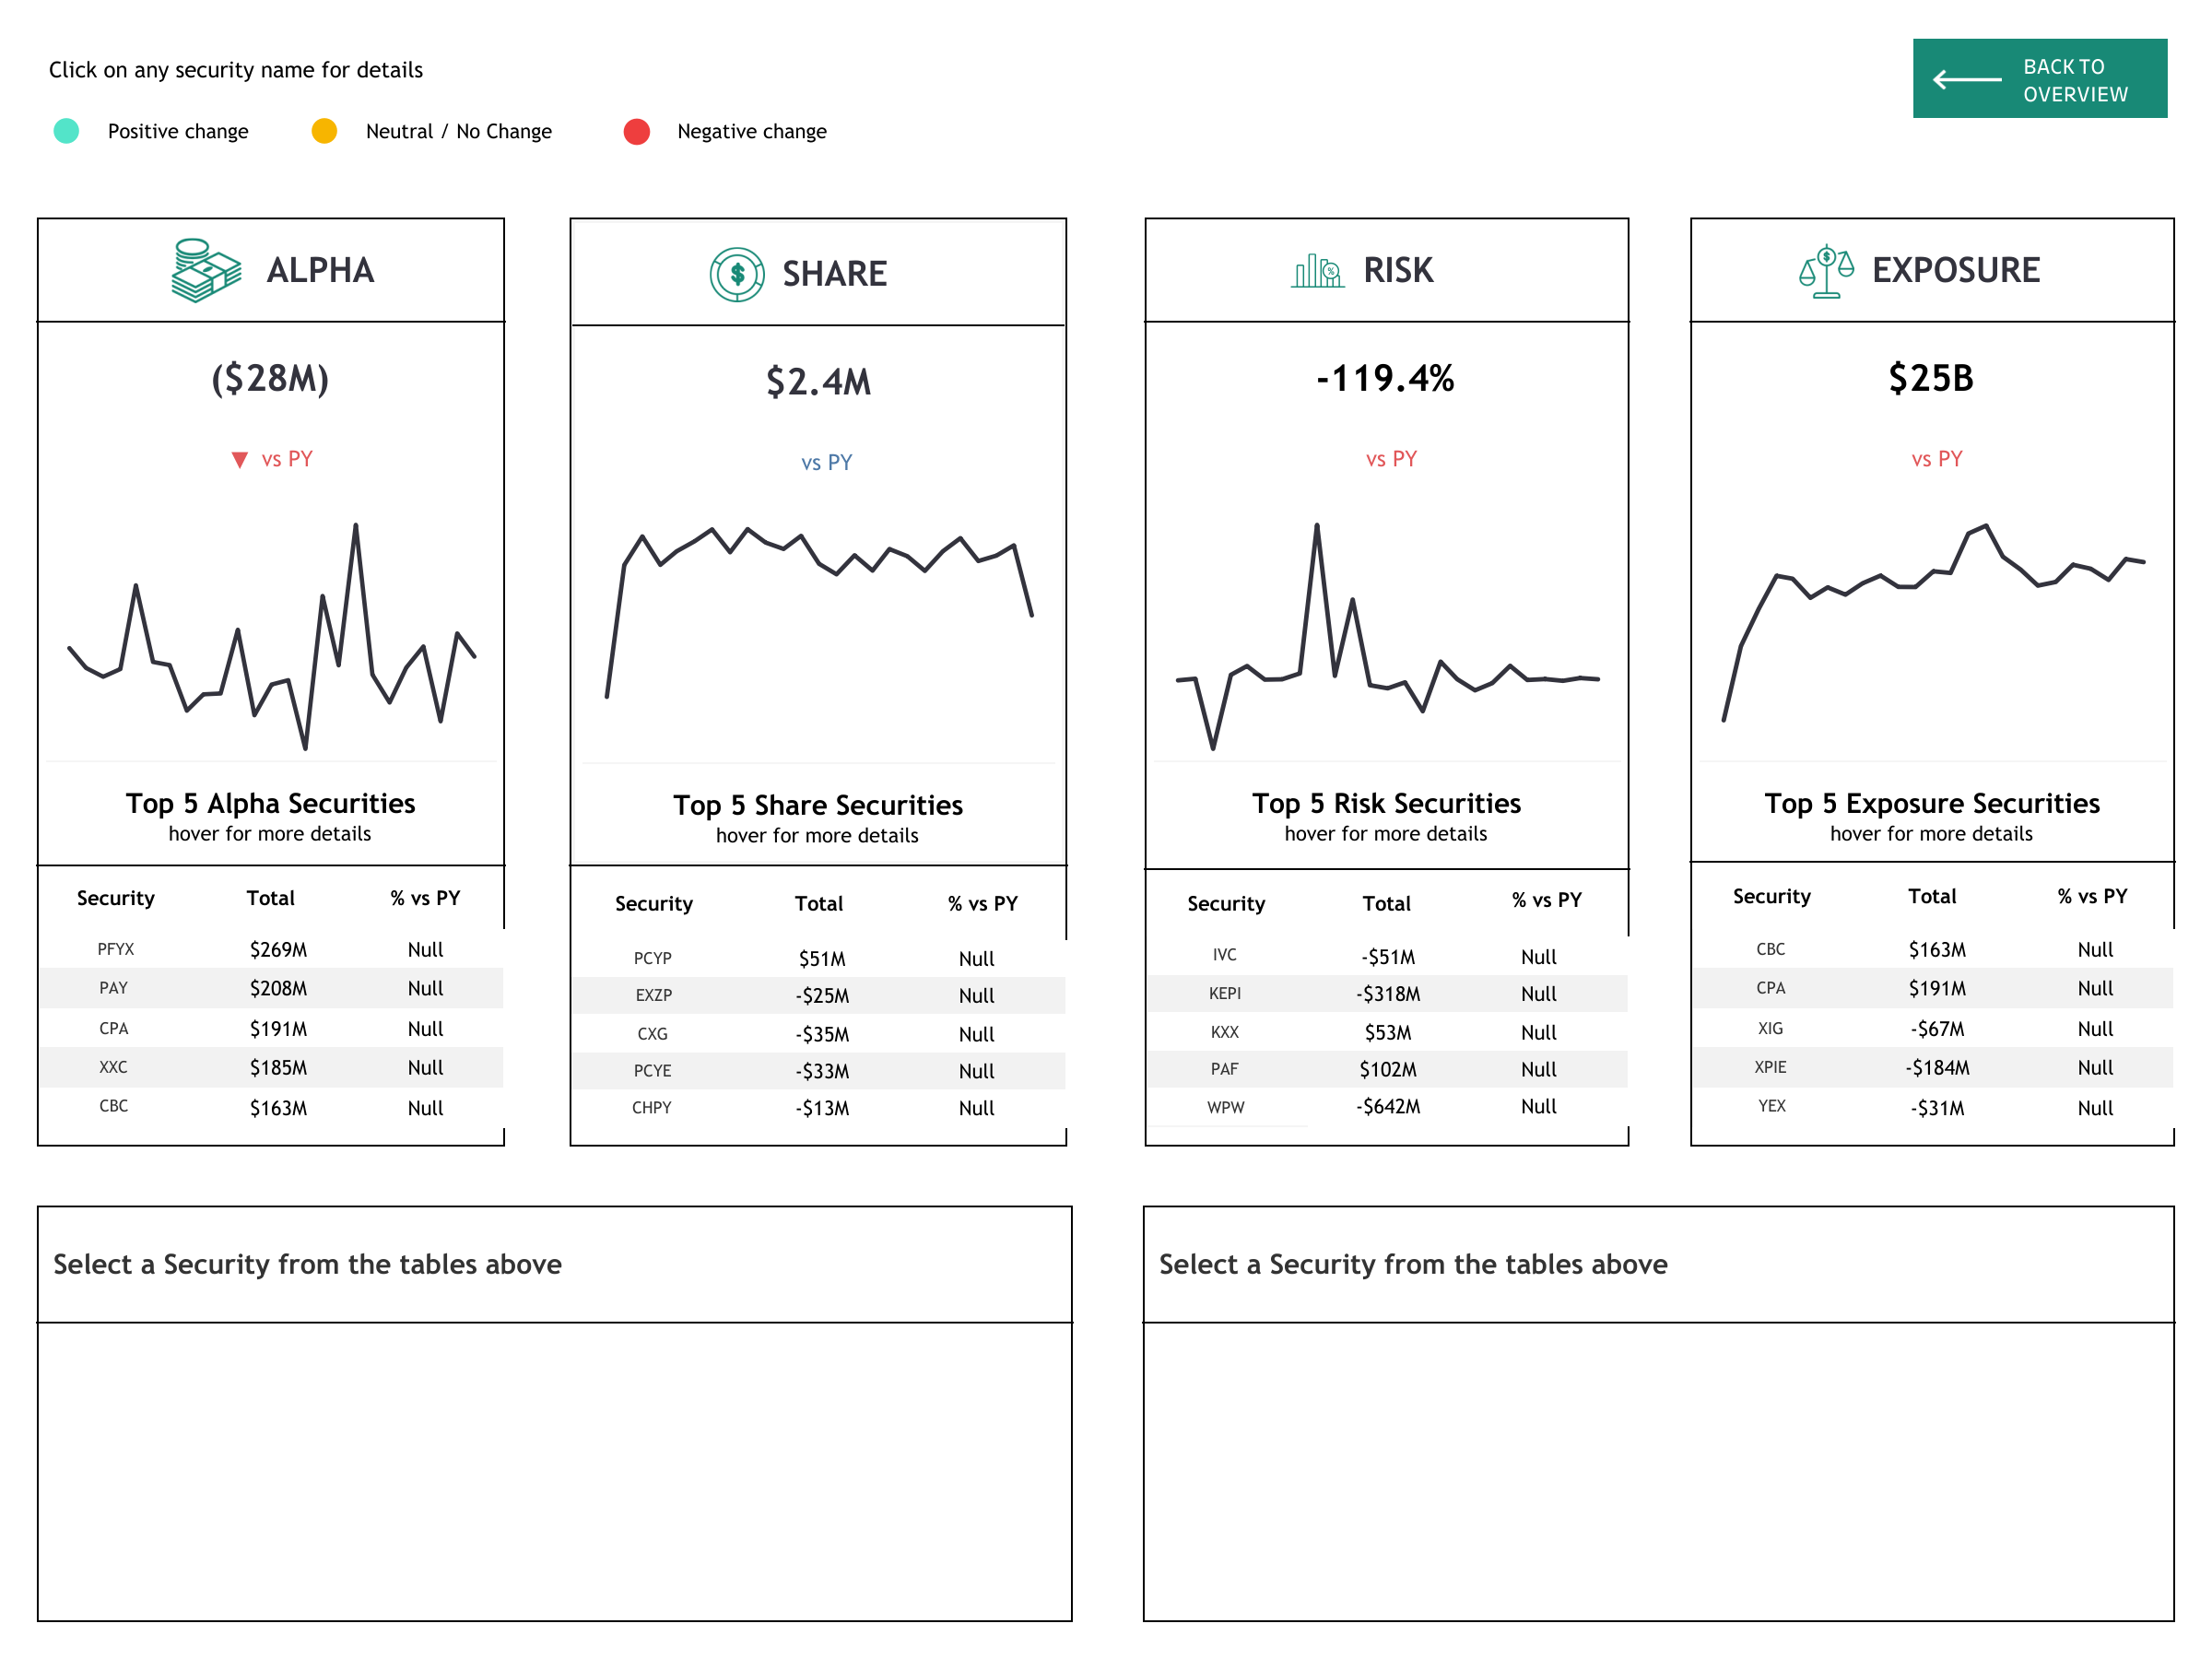Select PFYX security in Alpha table
The height and width of the screenshot is (1659, 2212).
[115, 949]
